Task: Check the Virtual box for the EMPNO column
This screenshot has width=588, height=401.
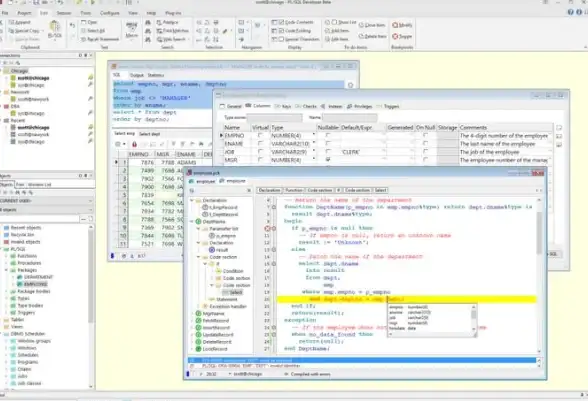Action: (260, 135)
